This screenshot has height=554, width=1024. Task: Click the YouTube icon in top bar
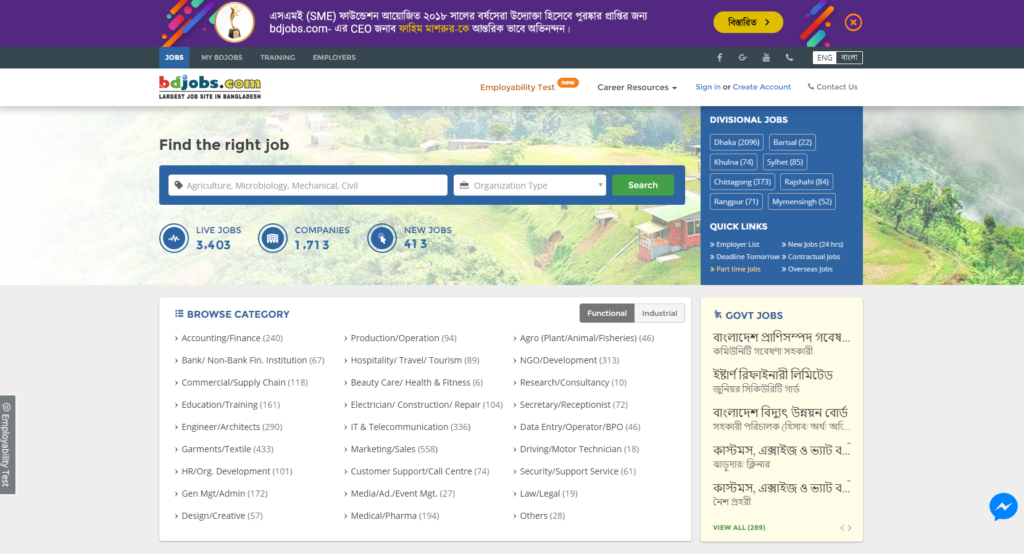click(x=766, y=58)
